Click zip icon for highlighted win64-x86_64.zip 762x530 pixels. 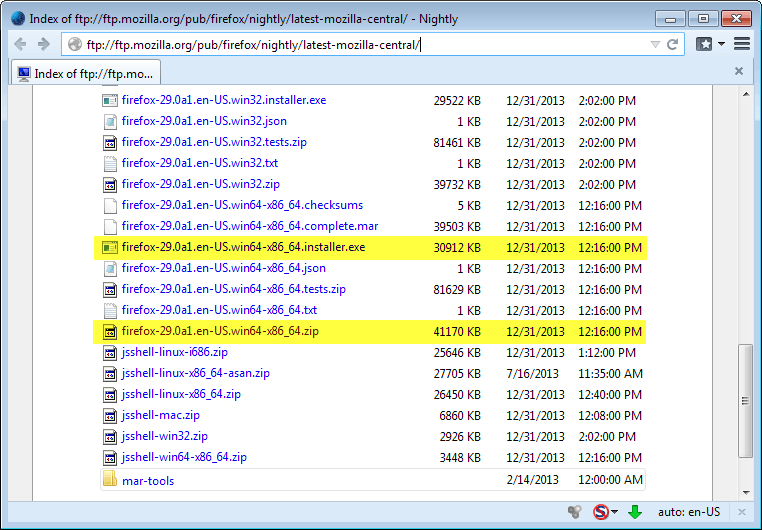click(110, 332)
